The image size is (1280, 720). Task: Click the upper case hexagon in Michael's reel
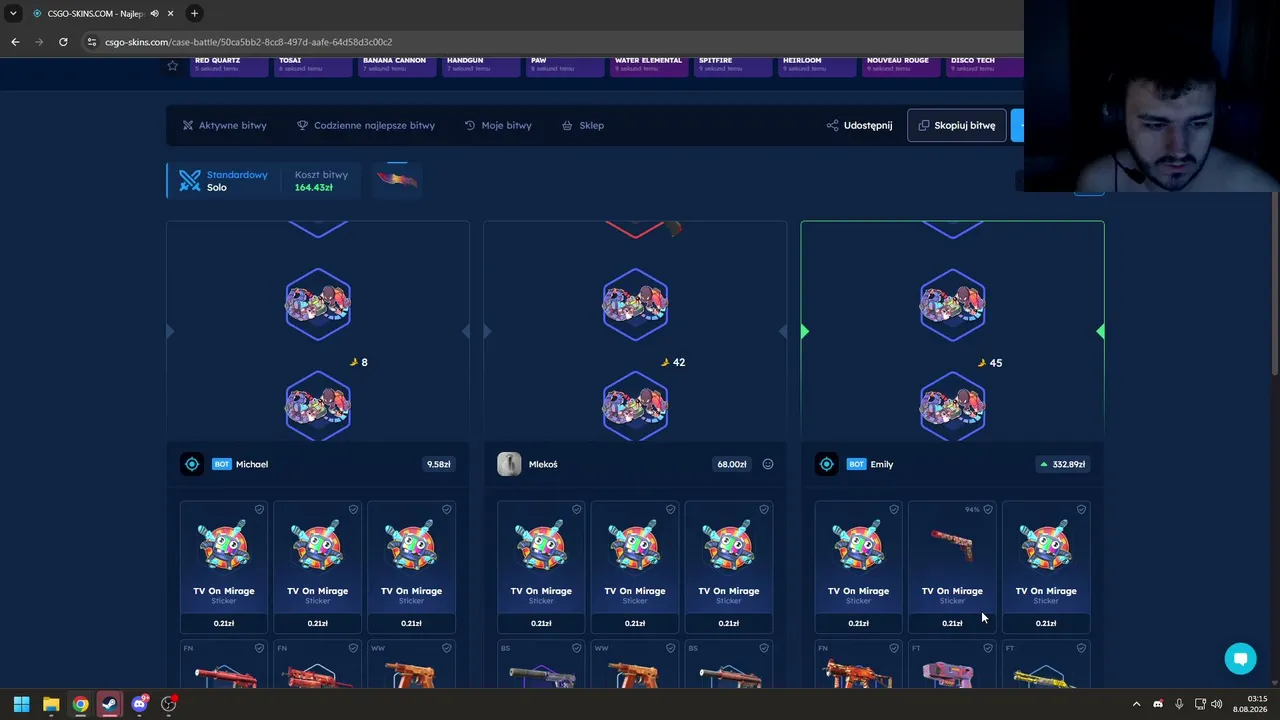(318, 303)
